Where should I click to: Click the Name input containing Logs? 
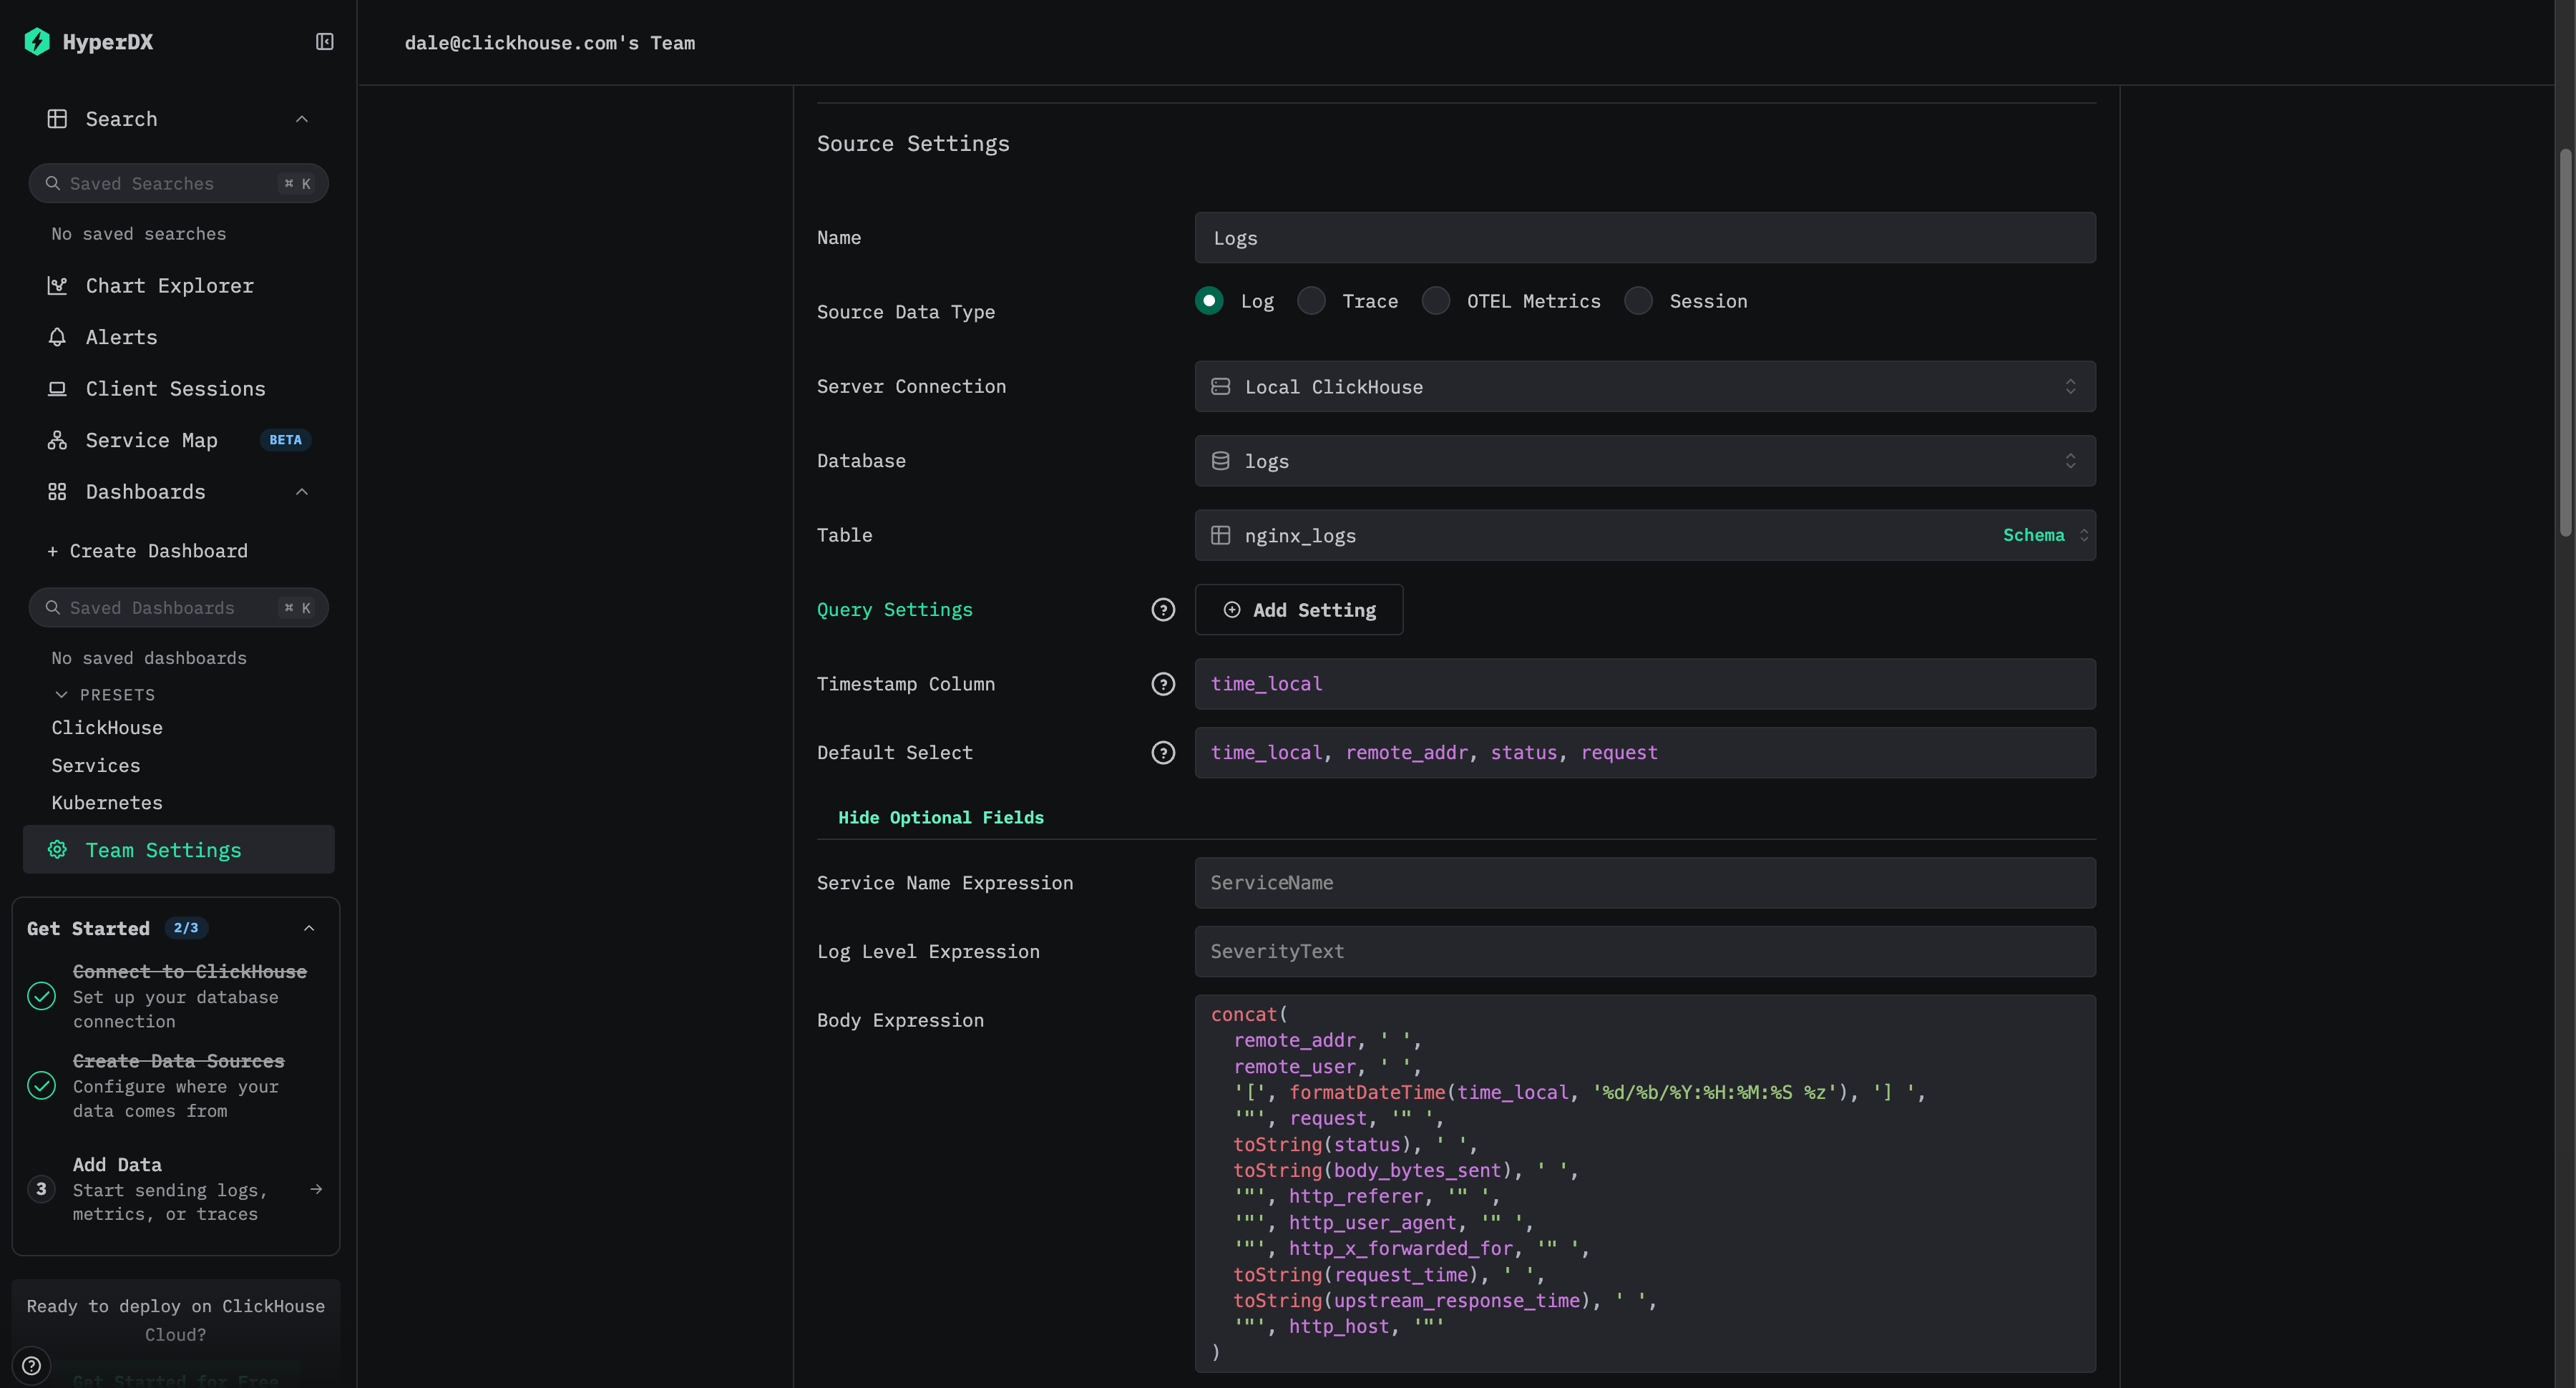[1644, 237]
